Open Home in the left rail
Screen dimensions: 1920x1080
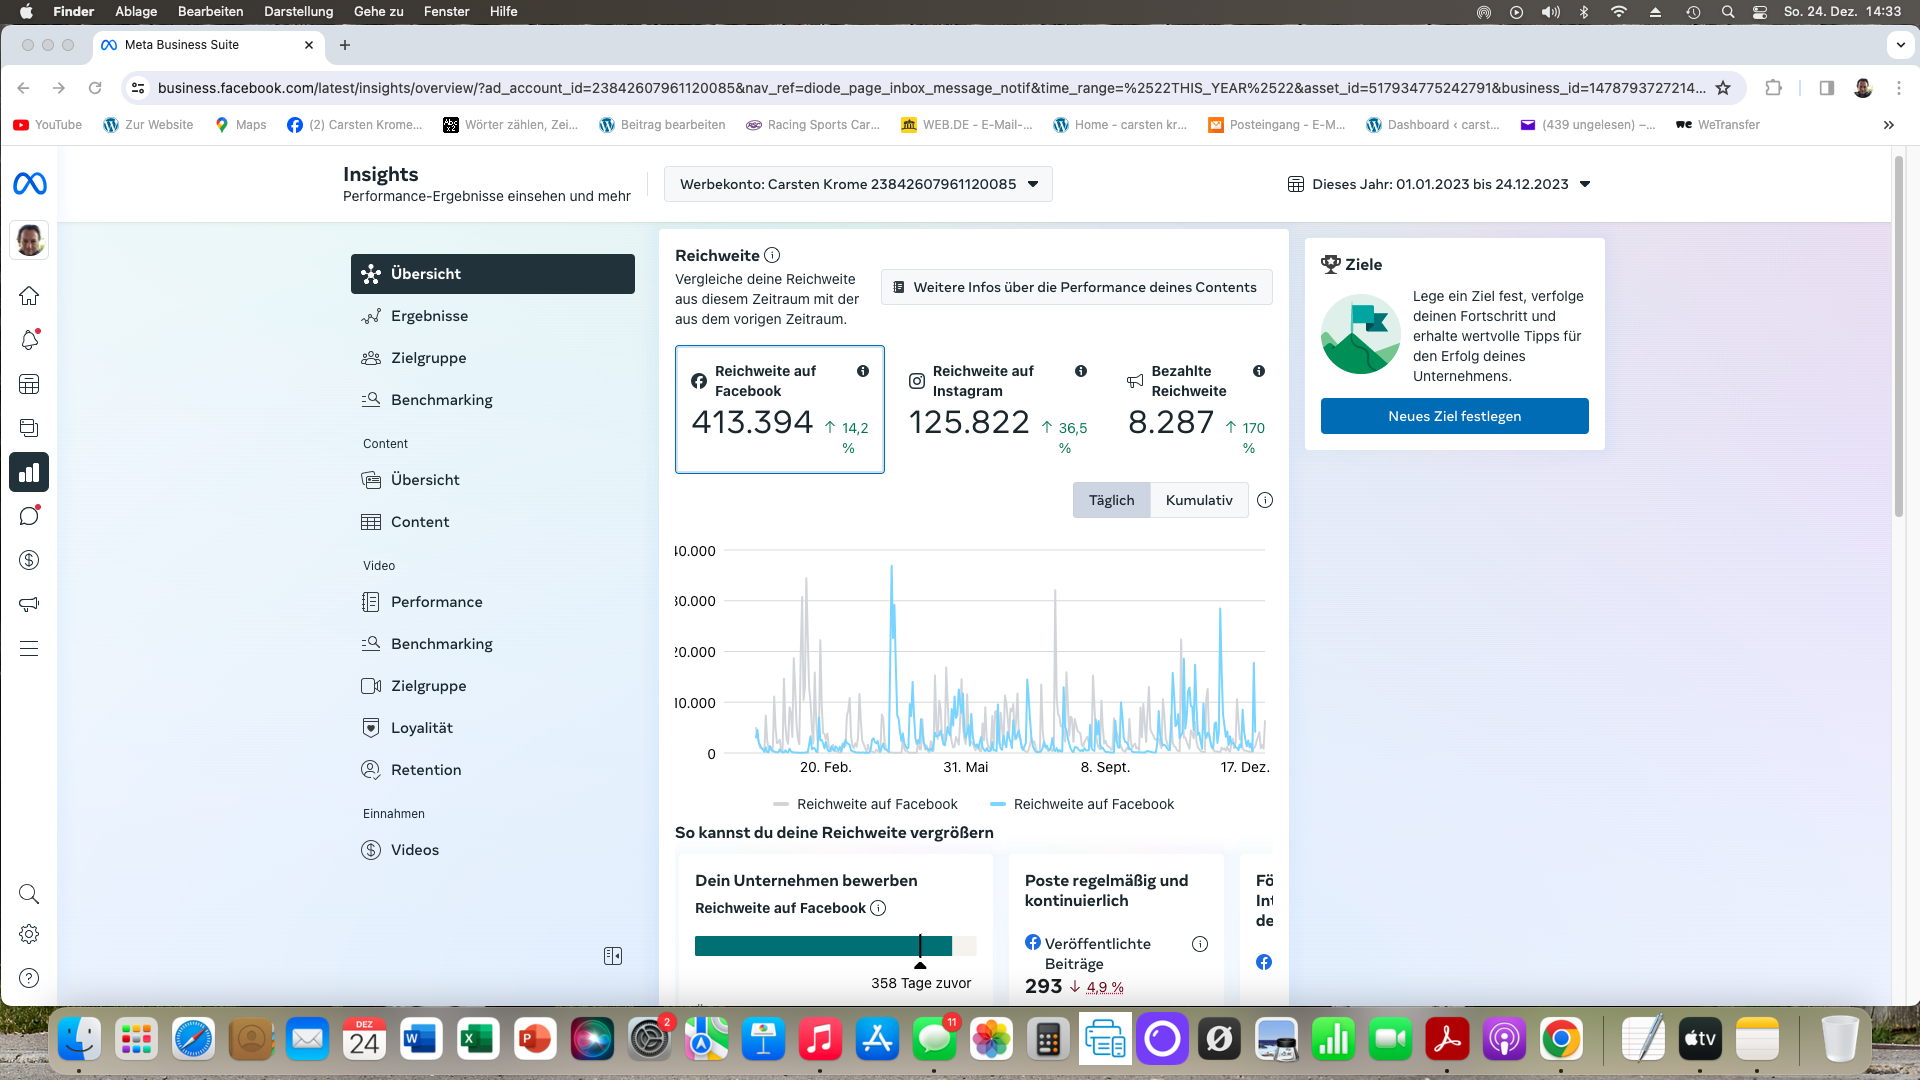29,296
